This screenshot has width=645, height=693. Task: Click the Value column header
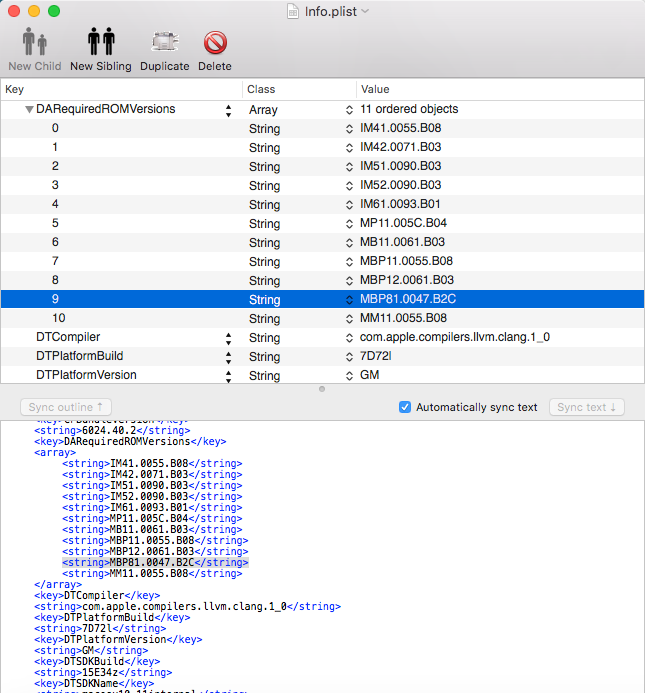click(x=500, y=89)
